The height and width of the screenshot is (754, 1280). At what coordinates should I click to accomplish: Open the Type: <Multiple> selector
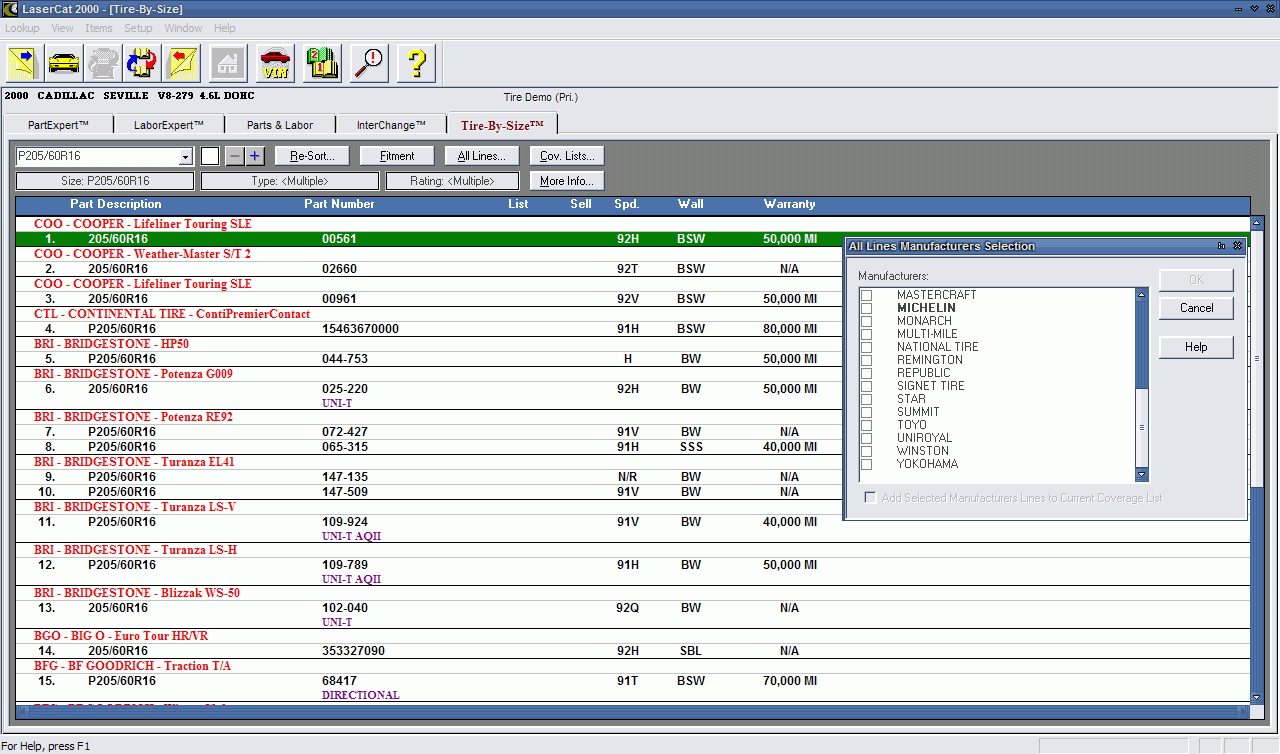coord(290,181)
